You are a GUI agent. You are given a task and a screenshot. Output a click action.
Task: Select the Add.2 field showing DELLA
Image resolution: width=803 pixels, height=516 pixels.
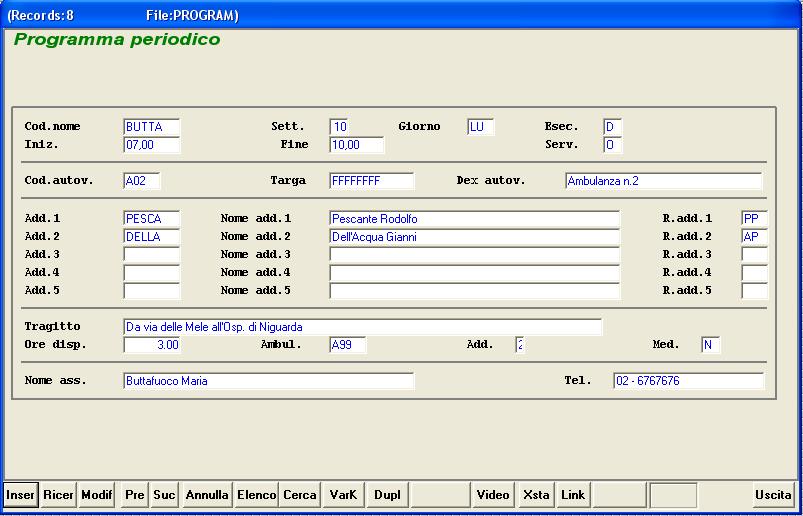(152, 237)
